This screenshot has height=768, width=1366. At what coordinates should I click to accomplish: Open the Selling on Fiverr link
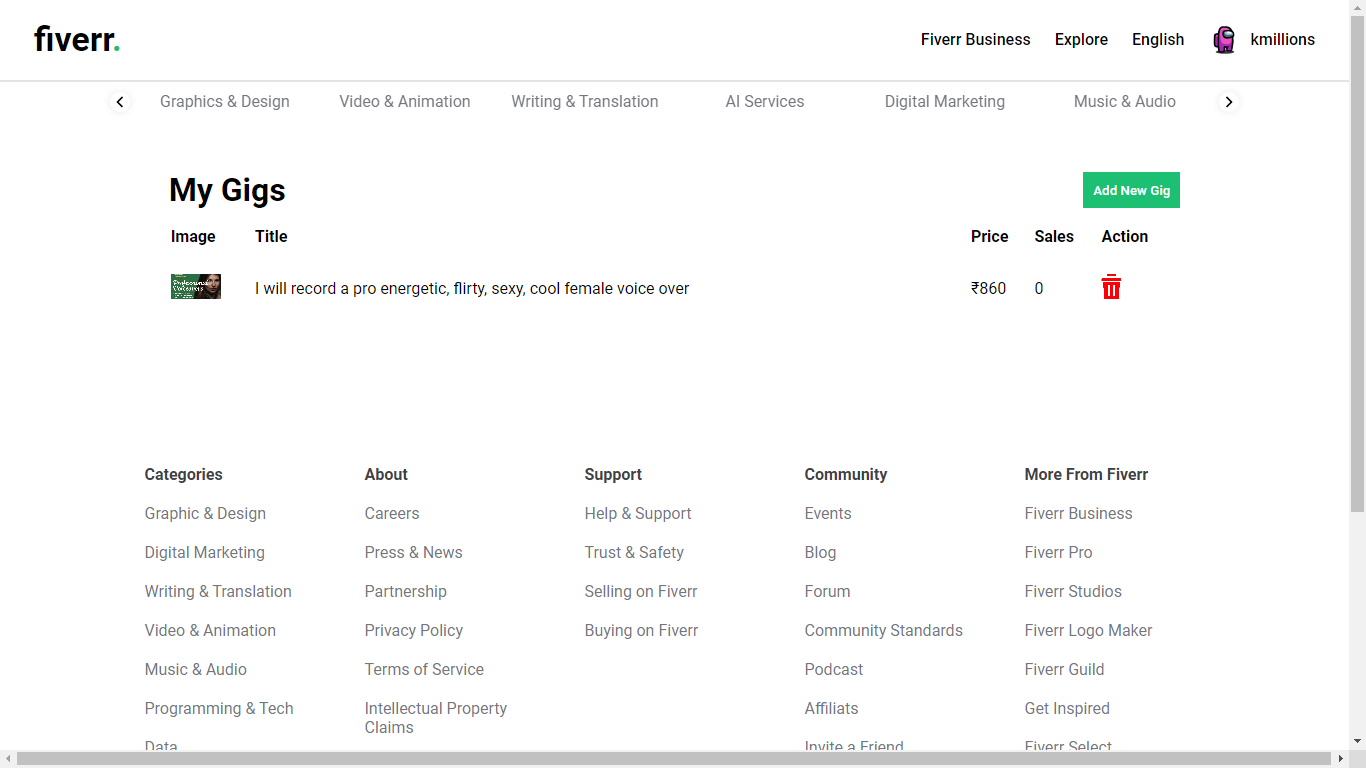[x=641, y=591]
